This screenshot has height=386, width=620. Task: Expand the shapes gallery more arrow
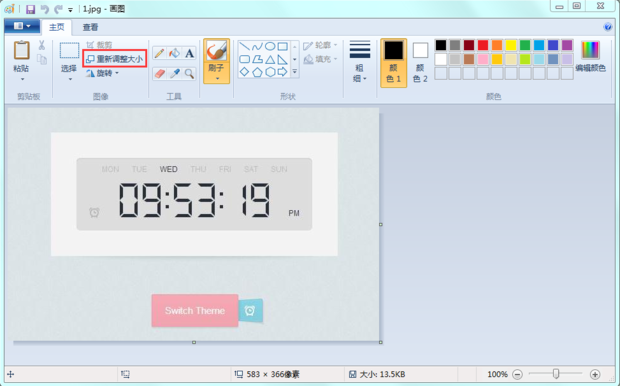click(295, 72)
